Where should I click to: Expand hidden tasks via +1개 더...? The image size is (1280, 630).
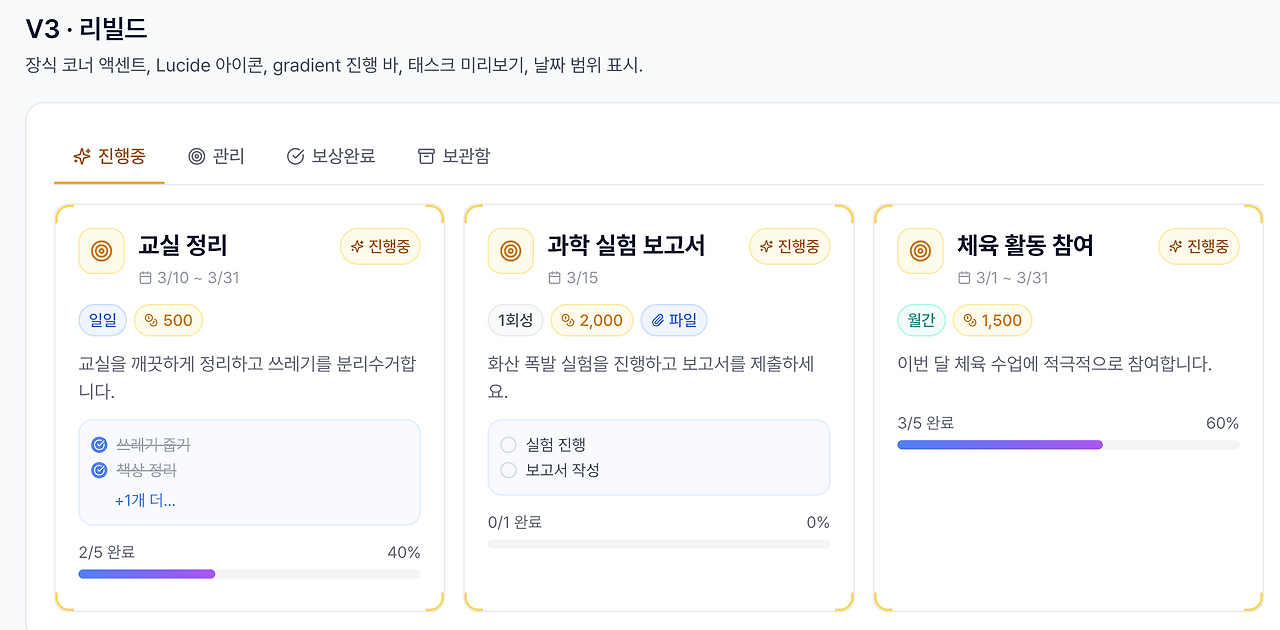pyautogui.click(x=145, y=500)
